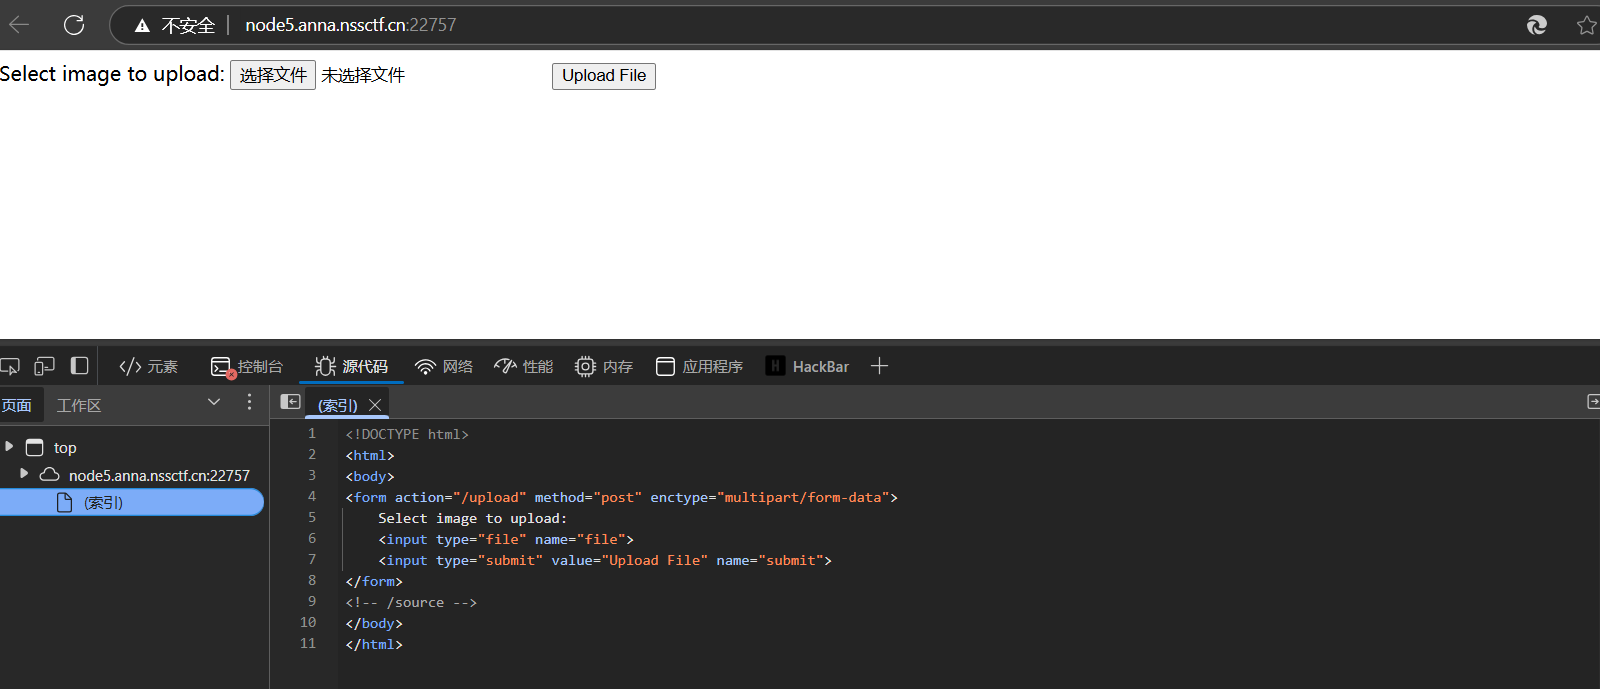Click the Edge Copilot swirl icon
Image resolution: width=1600 pixels, height=689 pixels.
(1537, 25)
